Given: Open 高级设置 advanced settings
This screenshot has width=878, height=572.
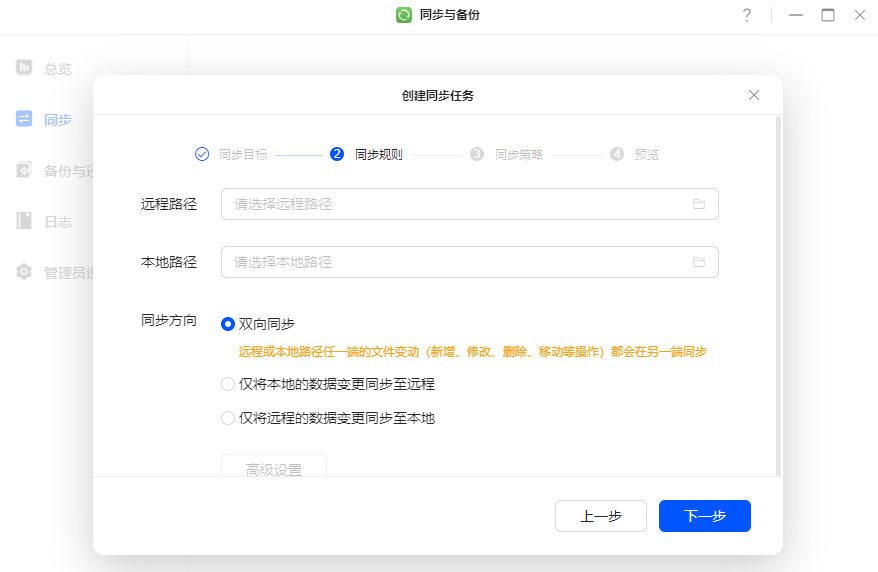Looking at the screenshot, I should coord(274,467).
